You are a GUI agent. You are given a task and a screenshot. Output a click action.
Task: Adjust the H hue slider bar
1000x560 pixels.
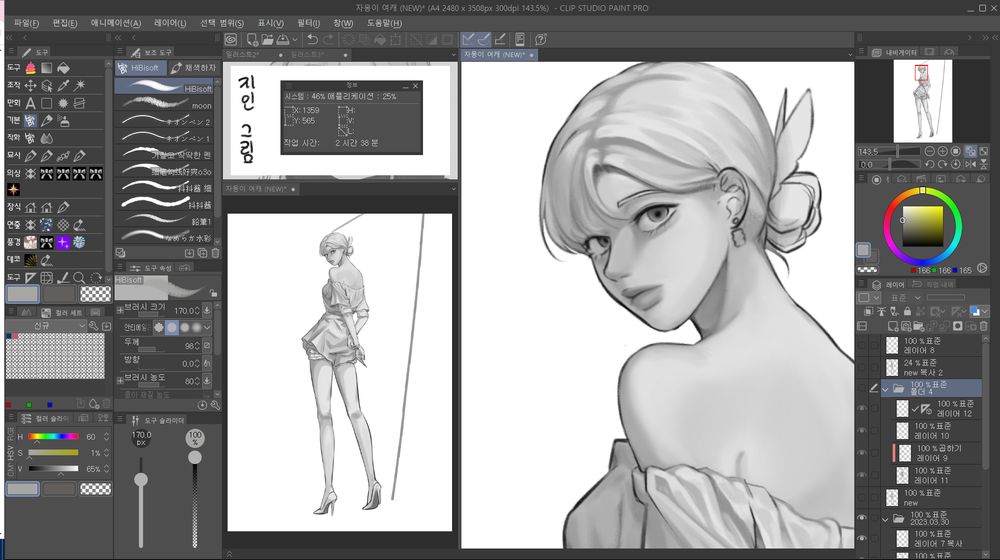tap(53, 437)
